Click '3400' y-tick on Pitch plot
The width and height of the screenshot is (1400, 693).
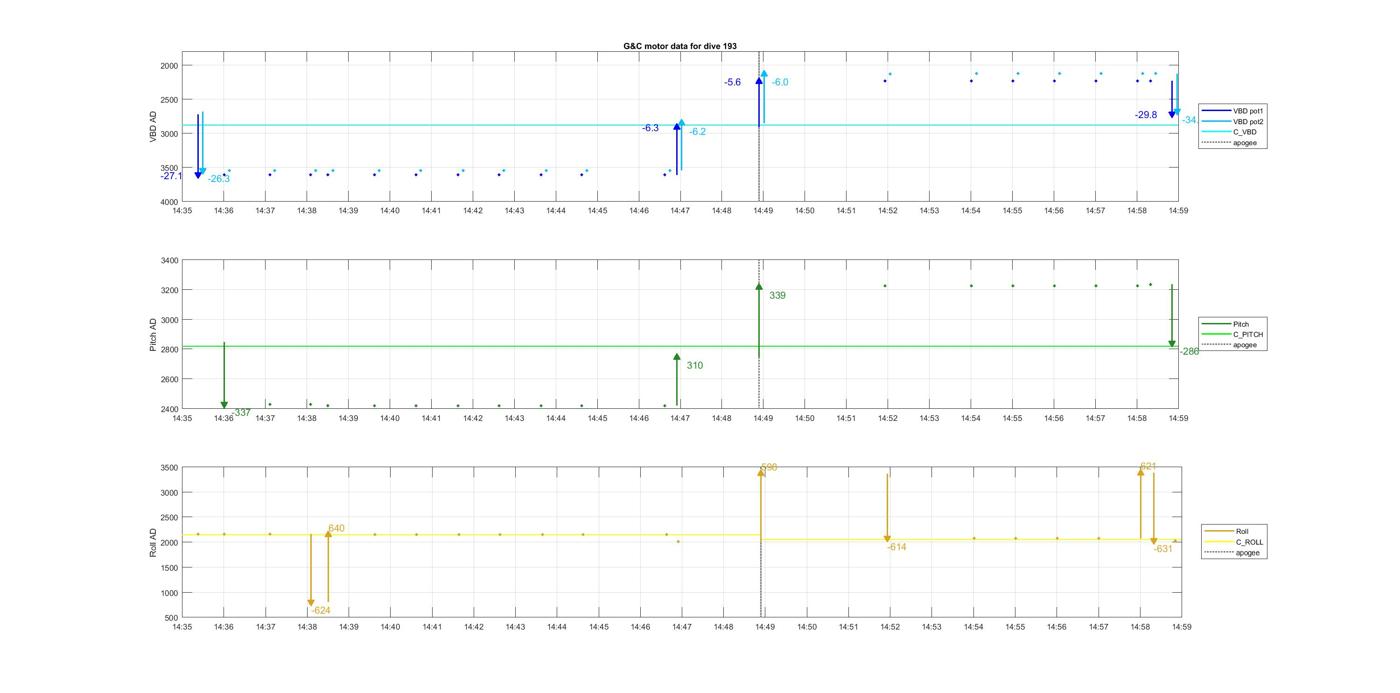click(169, 261)
